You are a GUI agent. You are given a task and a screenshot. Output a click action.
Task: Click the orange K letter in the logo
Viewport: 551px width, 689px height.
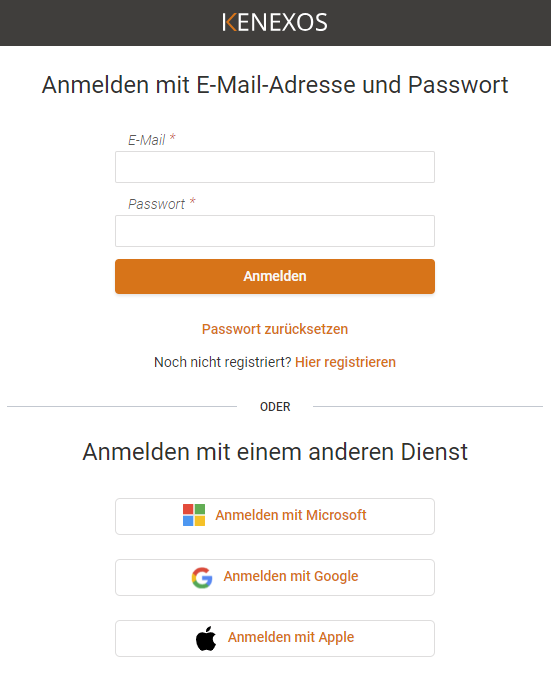coord(229,22)
